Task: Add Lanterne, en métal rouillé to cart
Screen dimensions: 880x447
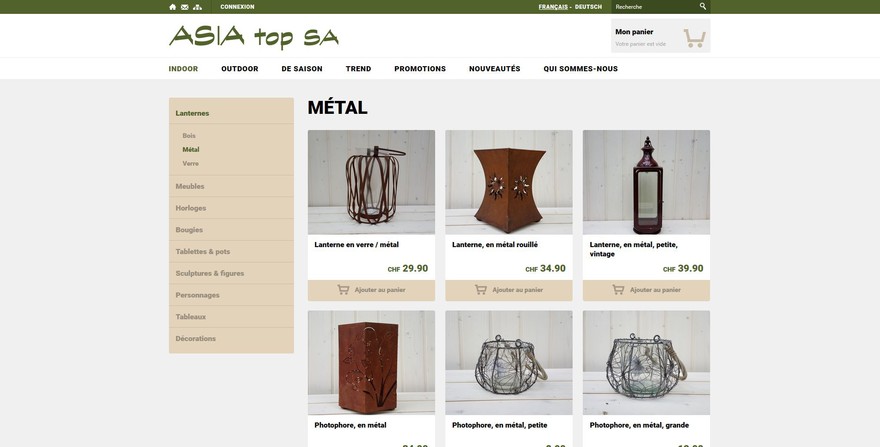Action: pos(508,290)
